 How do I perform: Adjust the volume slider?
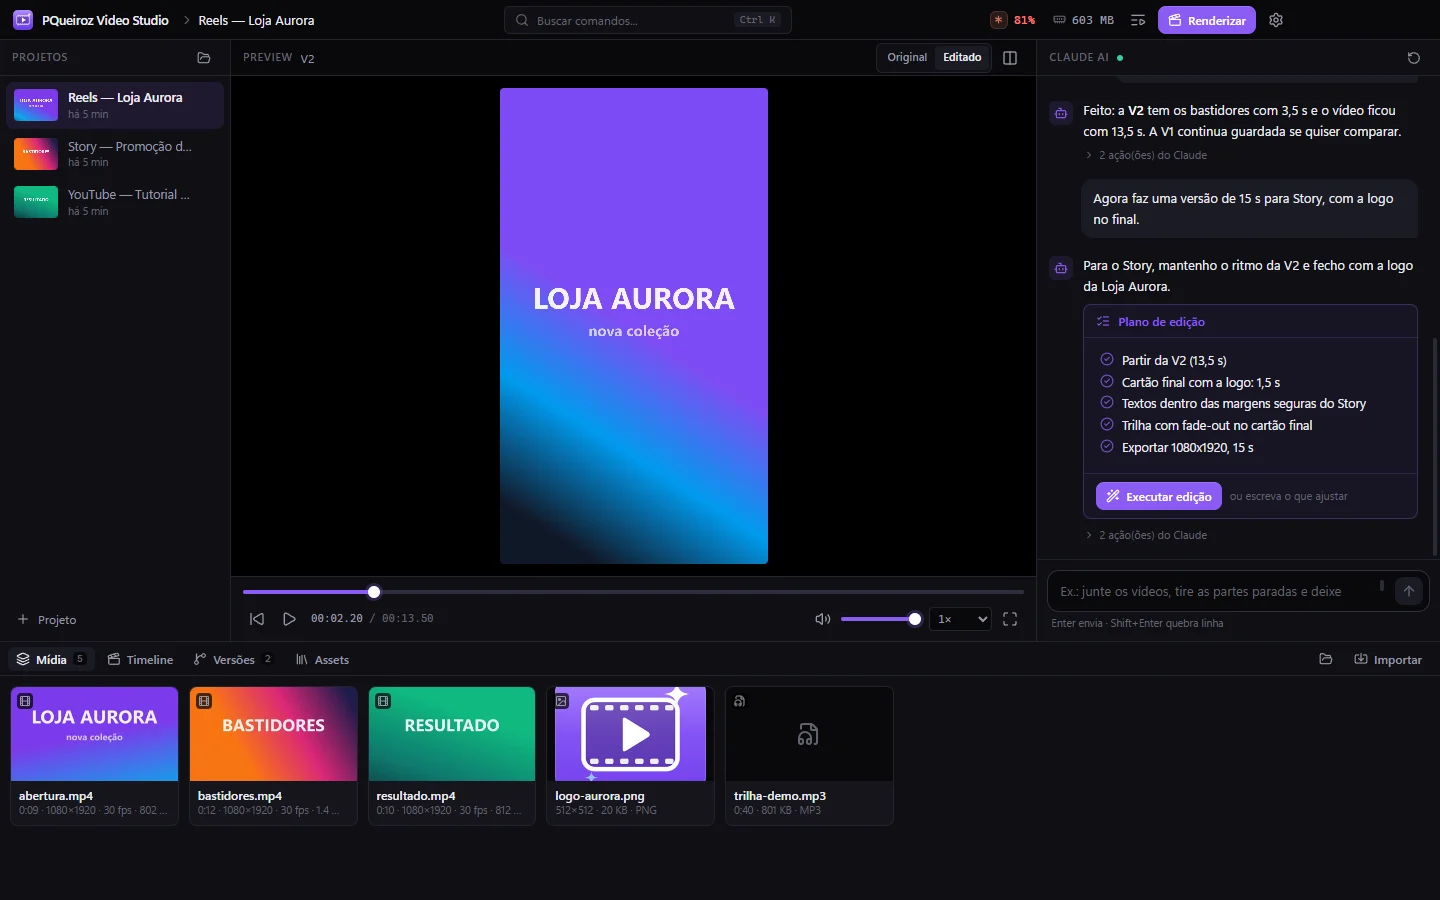point(880,619)
